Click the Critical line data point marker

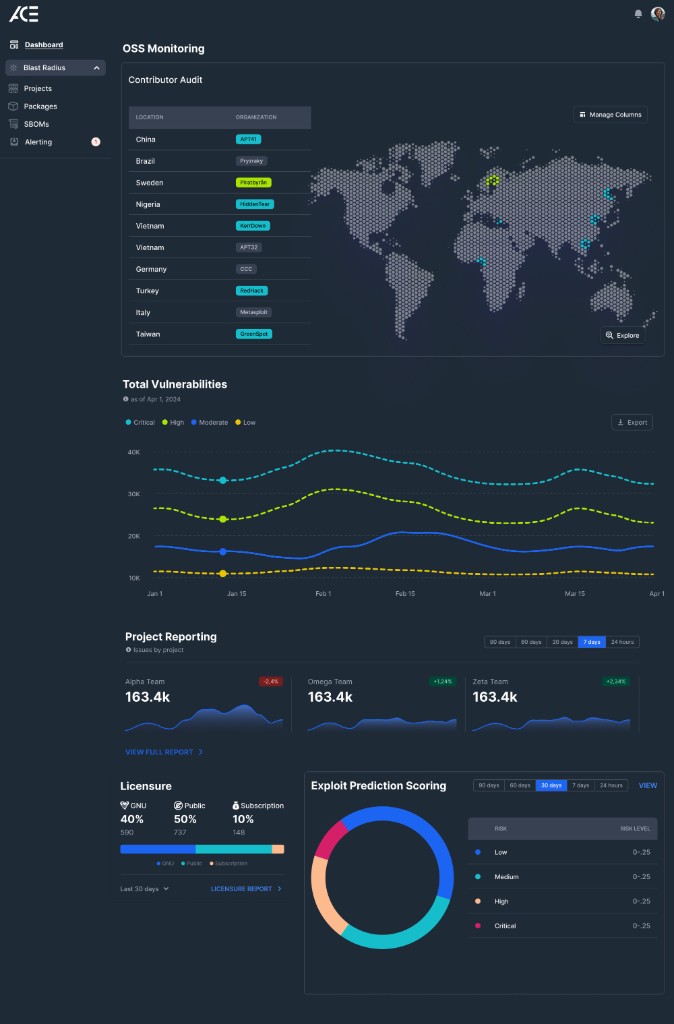coord(223,480)
